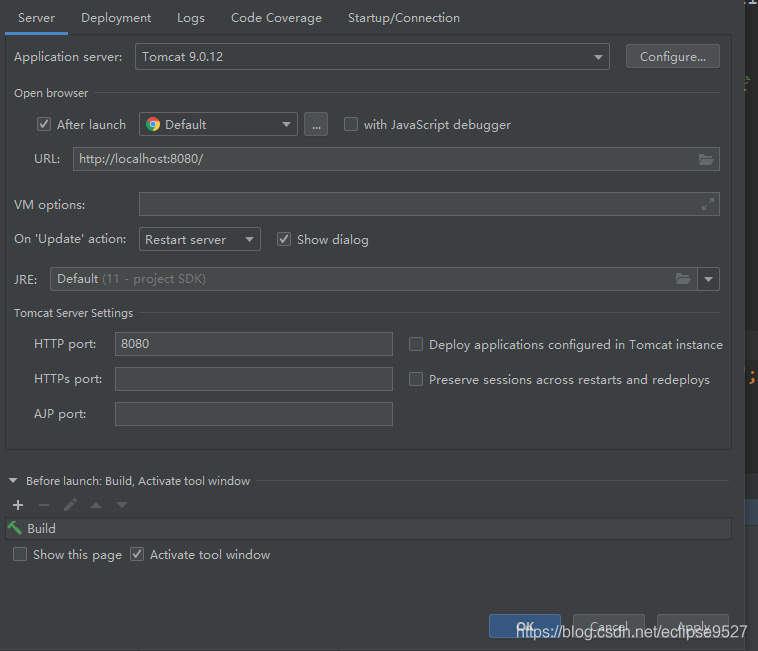Enable Preserve sessions across restarts and redeploys
Viewport: 758px width, 651px height.
(416, 379)
